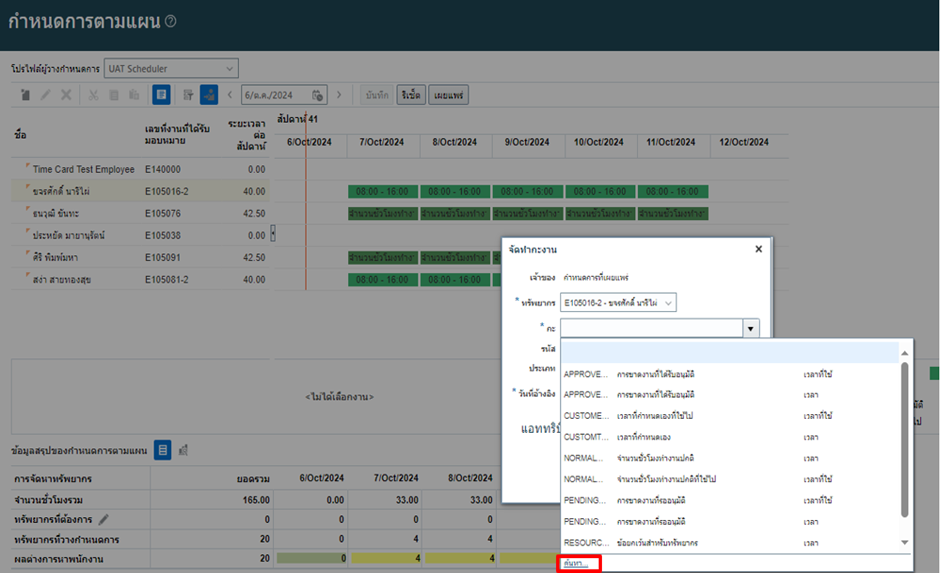The image size is (941, 573).
Task: Click the shift dropdown list vertical scrollbar
Action: 906,440
